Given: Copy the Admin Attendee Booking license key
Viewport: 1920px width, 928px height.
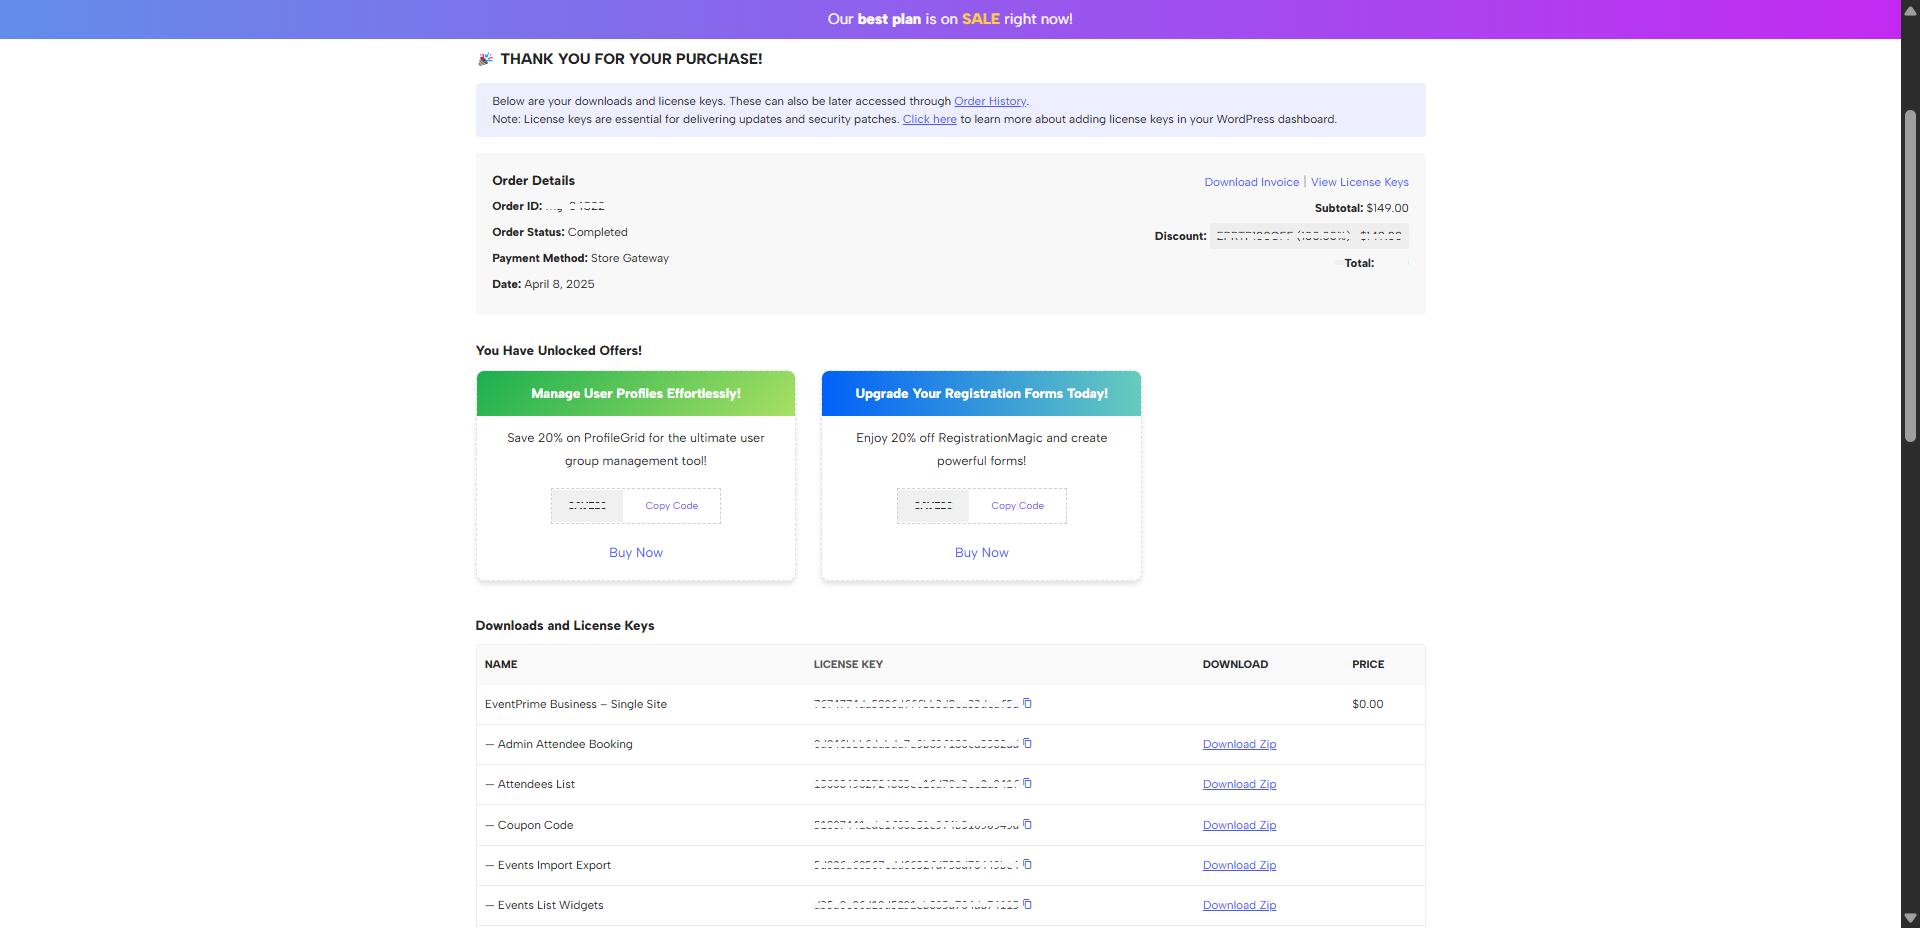Looking at the screenshot, I should (x=1027, y=744).
